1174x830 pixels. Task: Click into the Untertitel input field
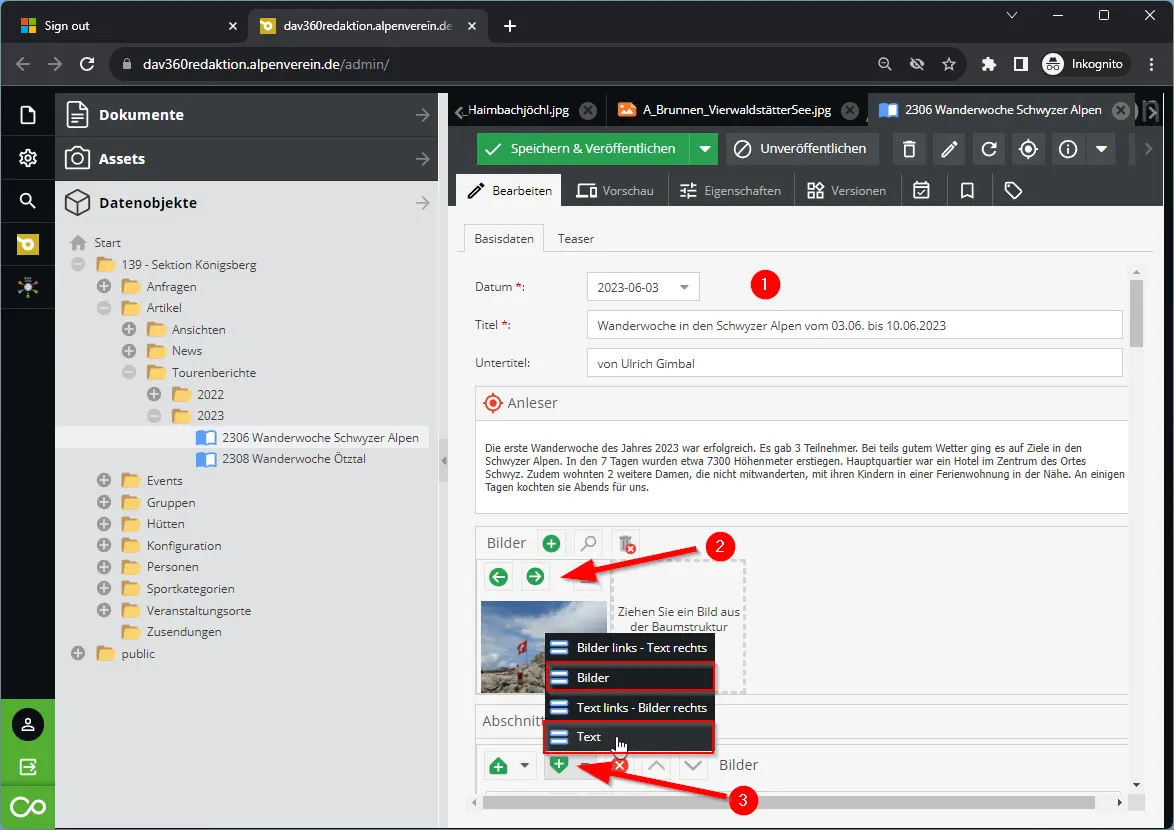854,363
